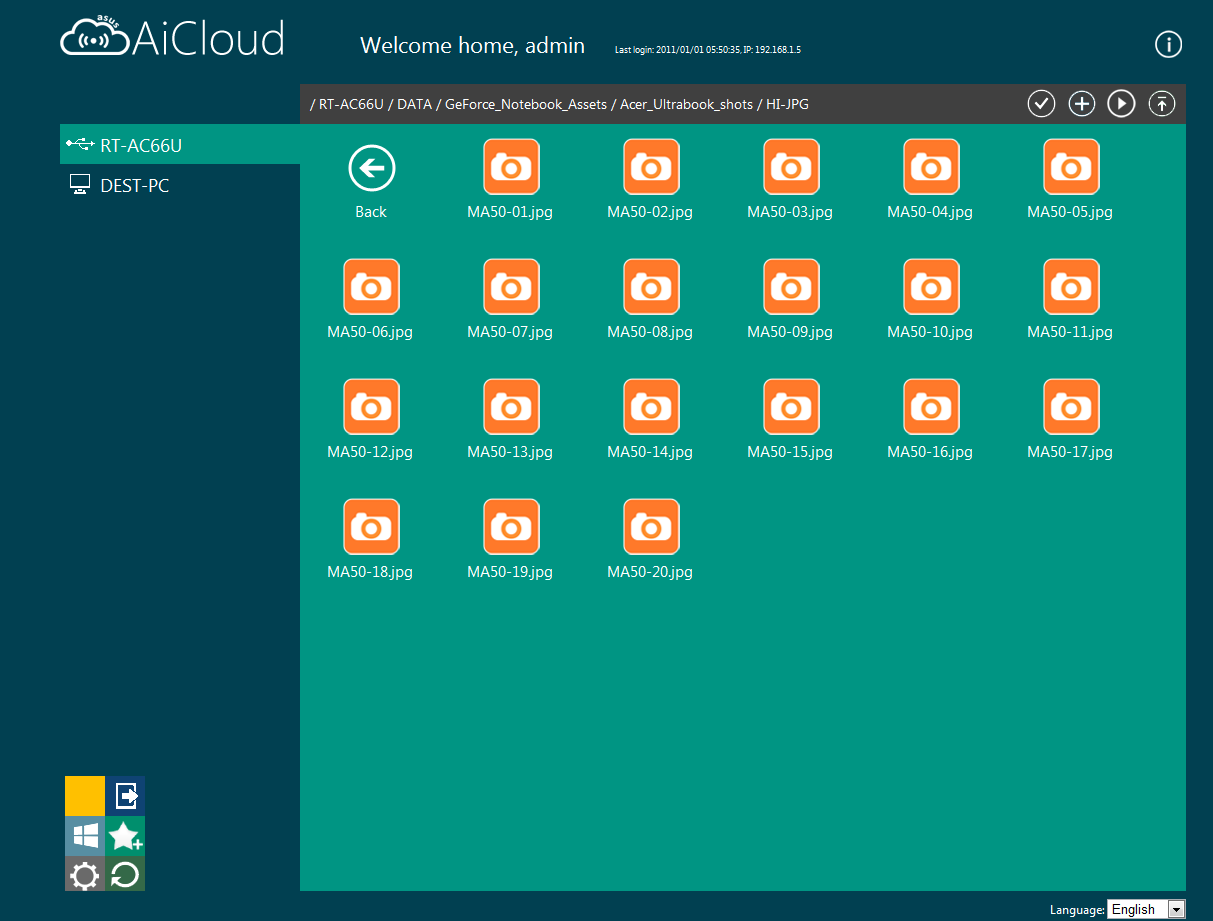Image resolution: width=1213 pixels, height=921 pixels.
Task: Select file MA50-14.jpg
Action: point(651,406)
